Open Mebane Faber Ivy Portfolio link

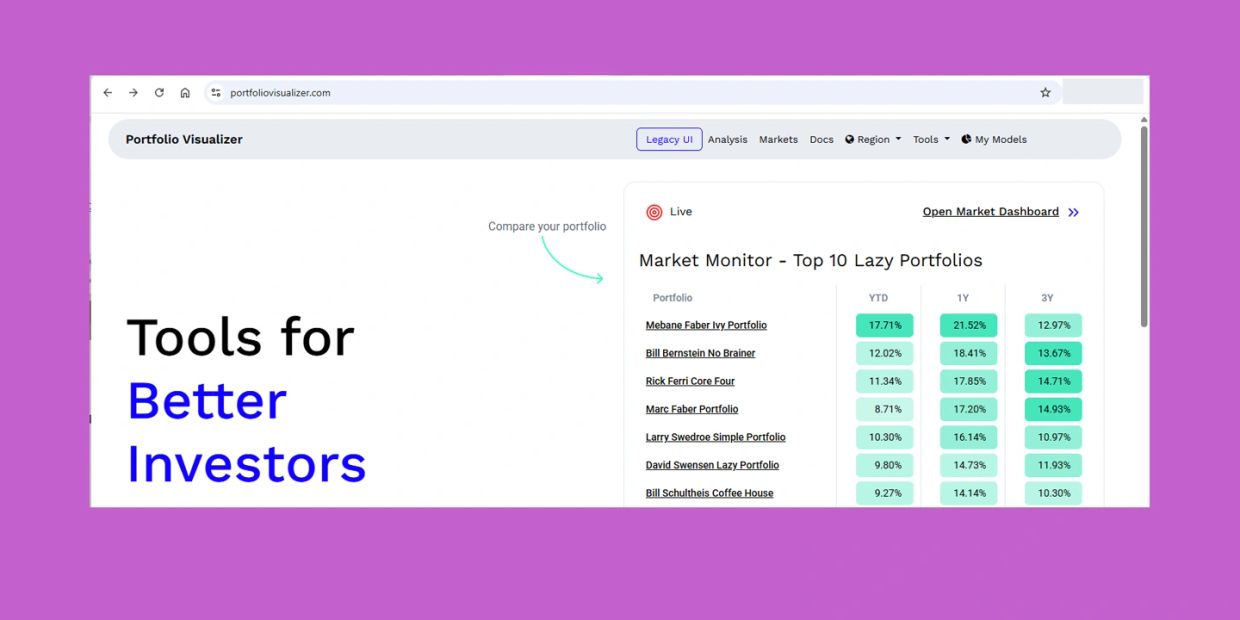(x=706, y=325)
